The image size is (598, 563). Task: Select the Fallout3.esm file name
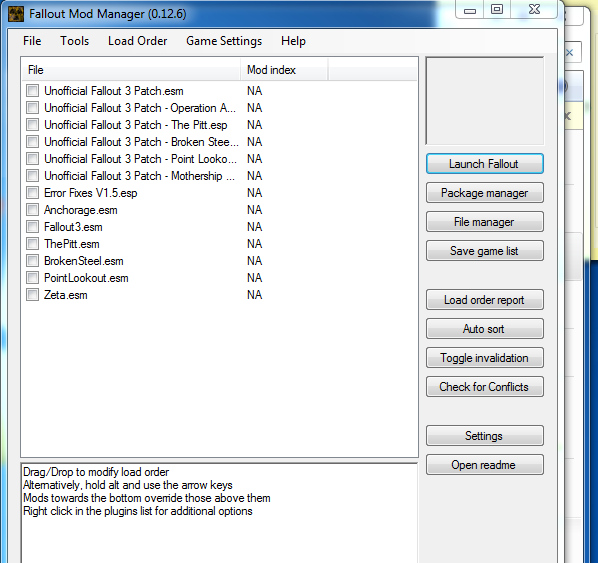(x=73, y=227)
